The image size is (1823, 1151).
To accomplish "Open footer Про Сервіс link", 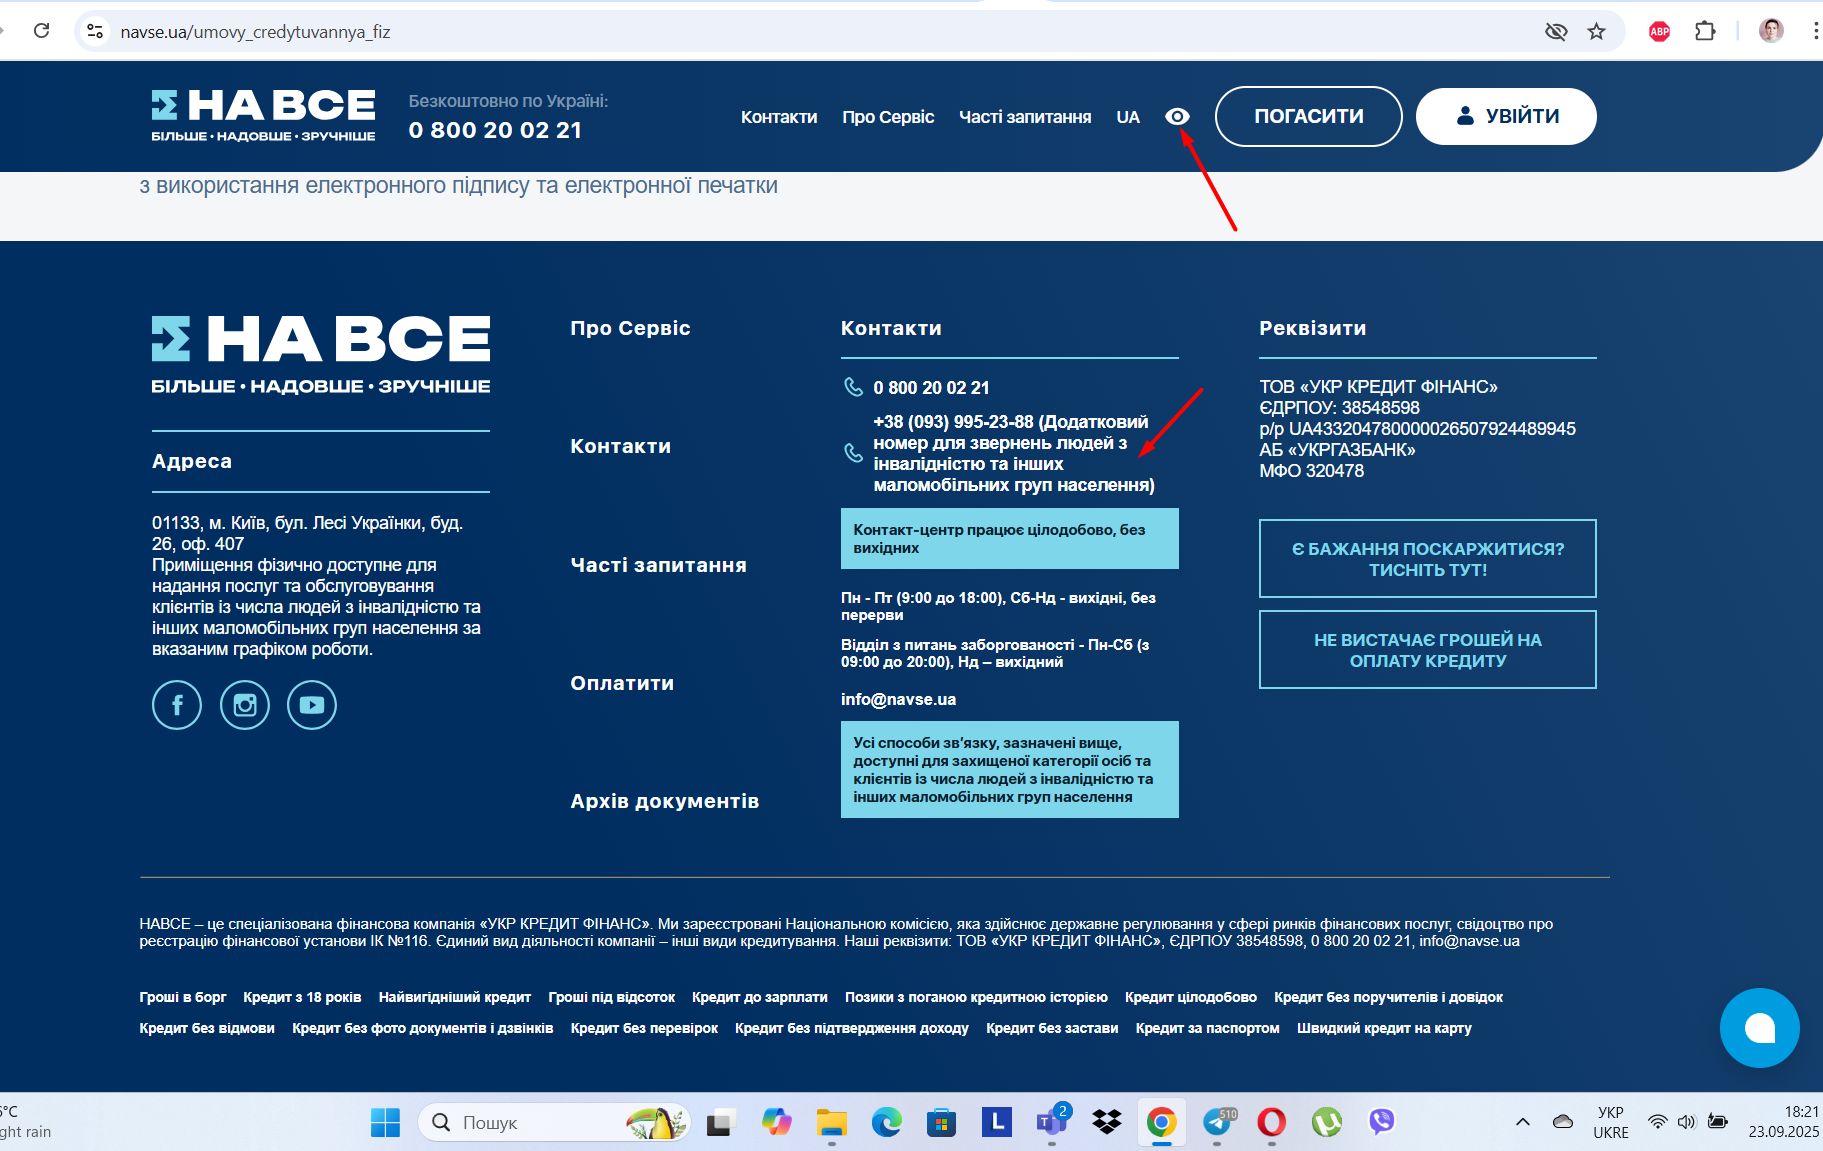I will tap(630, 328).
